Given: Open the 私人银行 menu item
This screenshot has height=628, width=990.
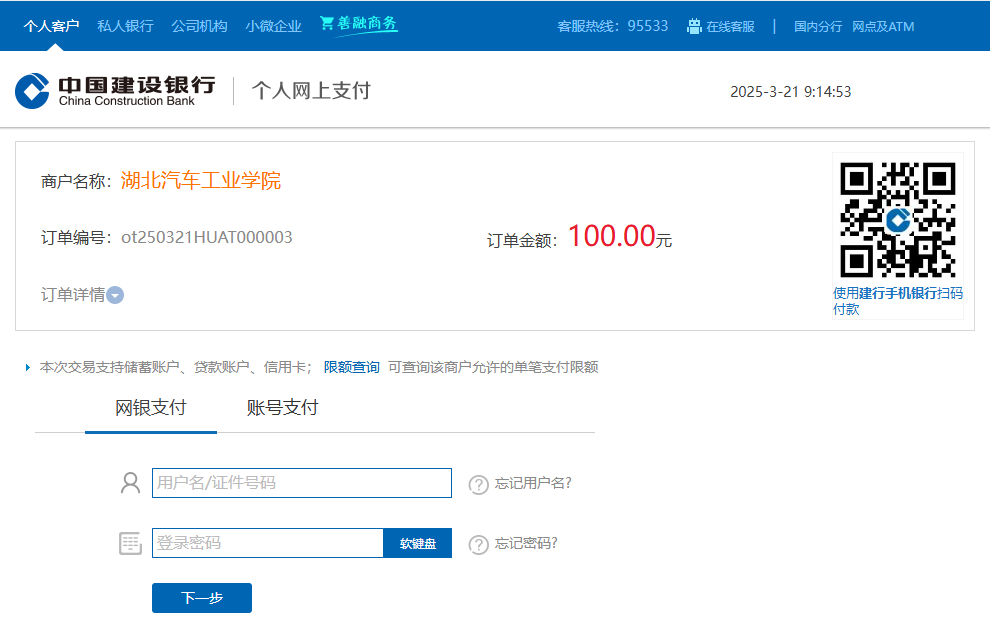Looking at the screenshot, I should (125, 26).
